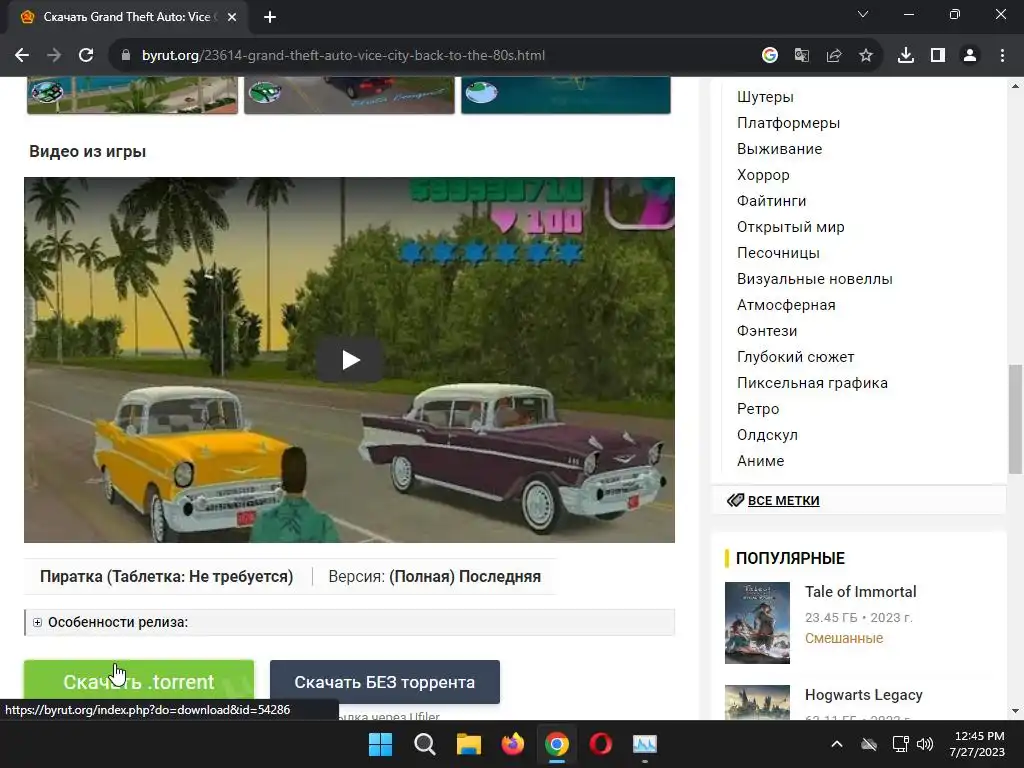Open second screenshot thumbnail
The width and height of the screenshot is (1024, 768).
point(349,95)
